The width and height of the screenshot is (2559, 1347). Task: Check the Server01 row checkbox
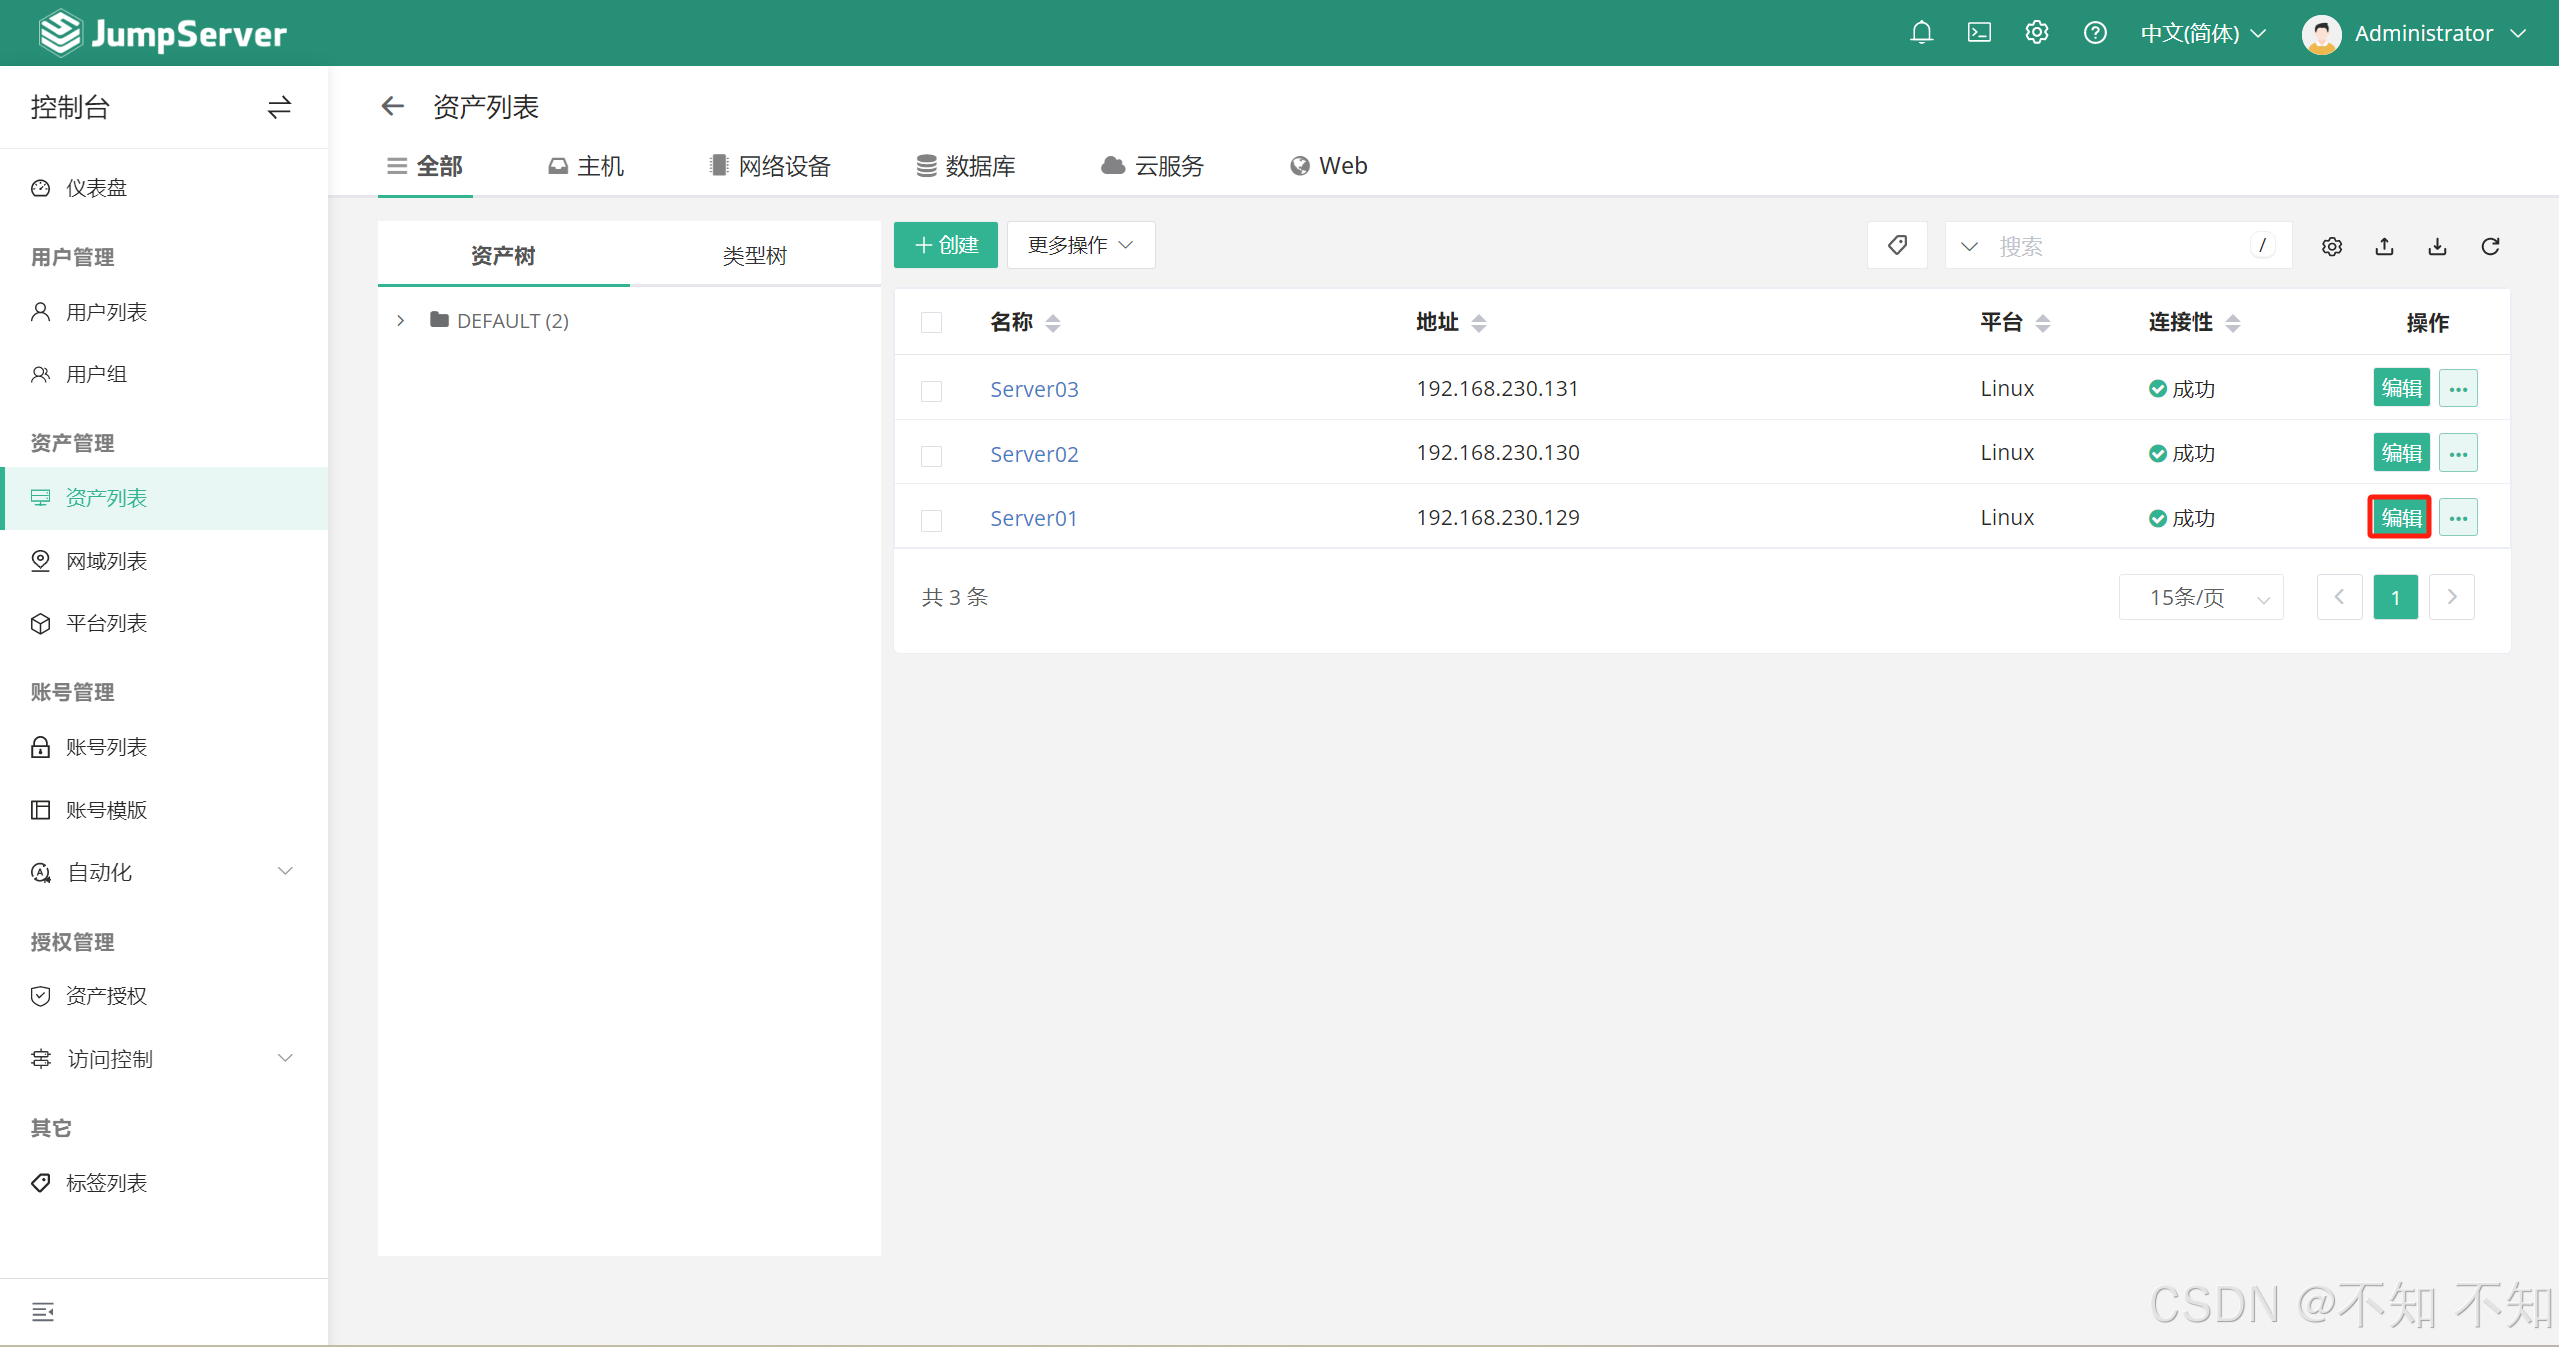931,520
